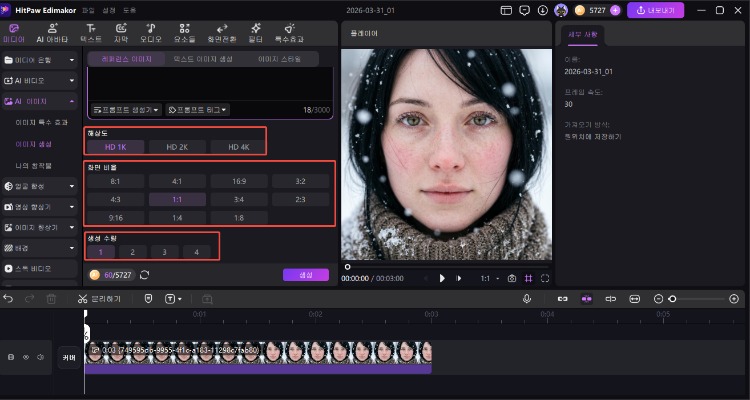
Task: Take a snapshot with the camera icon
Action: tap(512, 278)
